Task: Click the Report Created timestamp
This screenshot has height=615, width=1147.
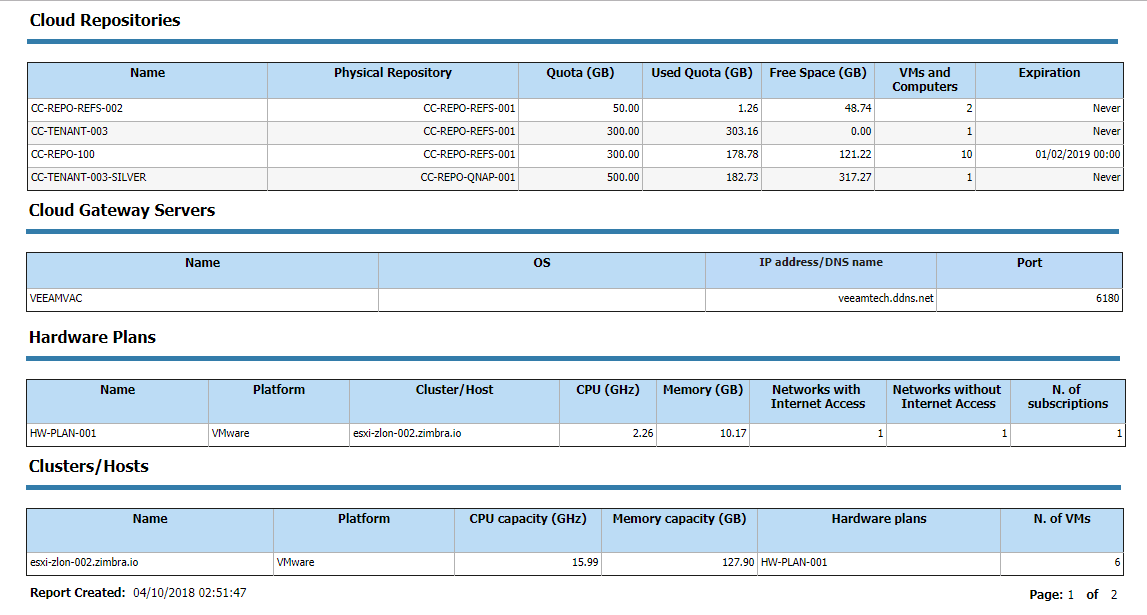Action: click(x=189, y=593)
